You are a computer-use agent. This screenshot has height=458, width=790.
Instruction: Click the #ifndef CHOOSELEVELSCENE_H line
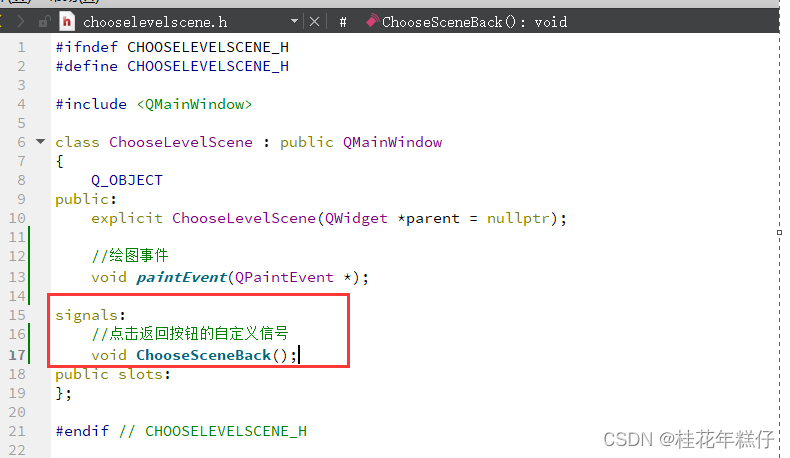pyautogui.click(x=172, y=47)
